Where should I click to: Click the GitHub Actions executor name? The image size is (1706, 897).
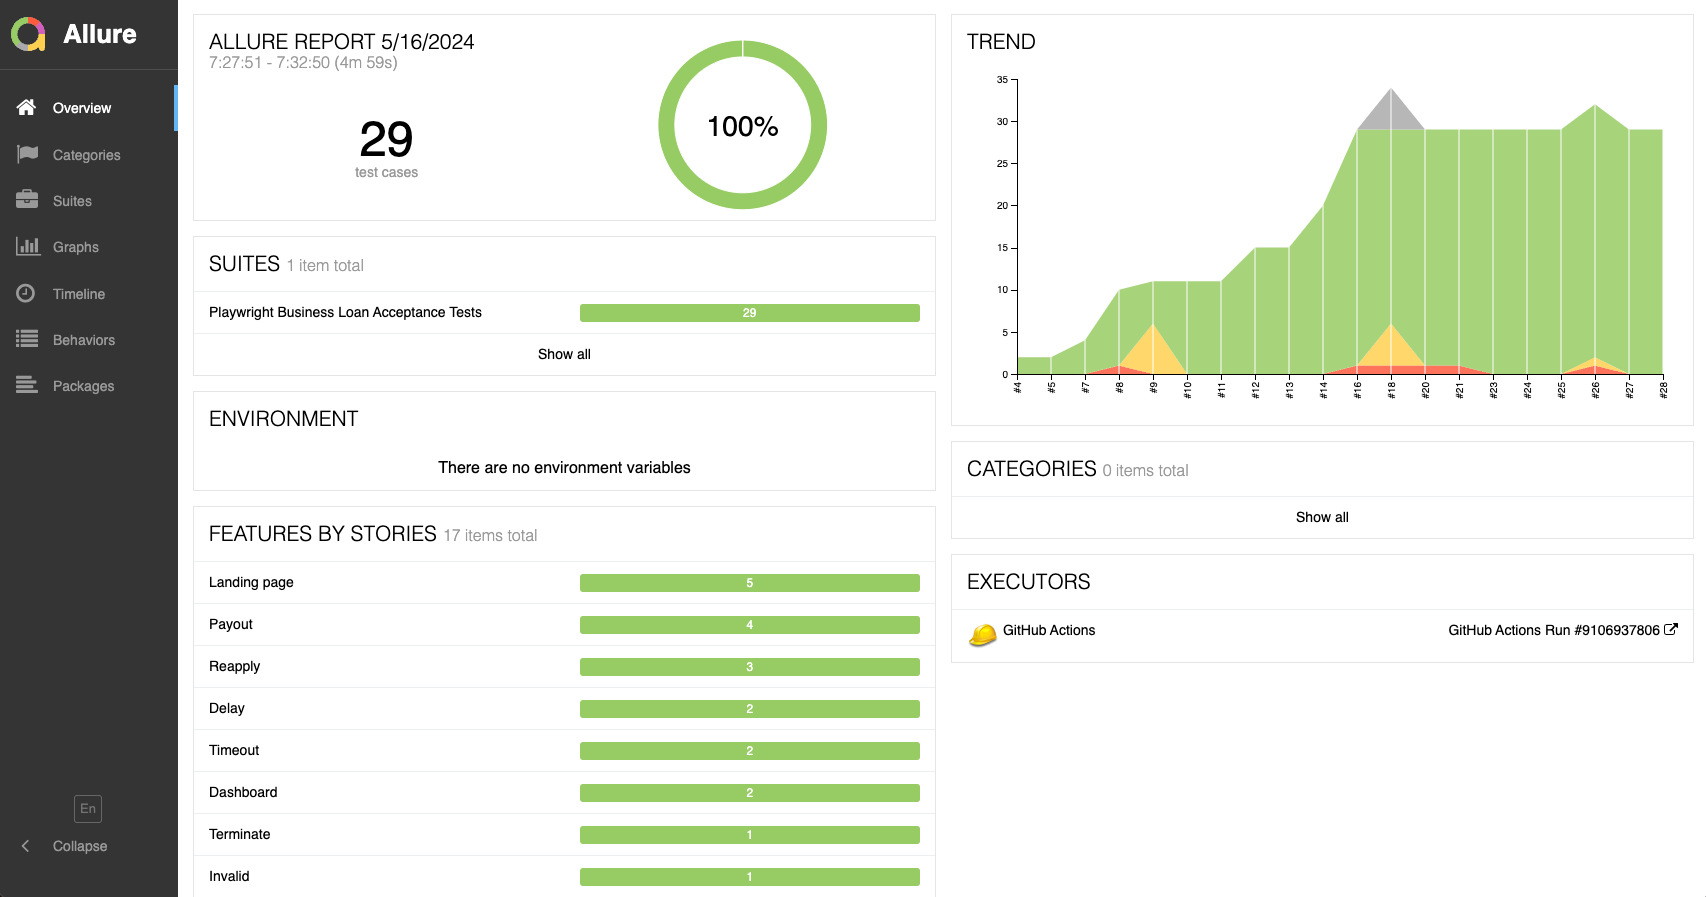coord(1049,630)
